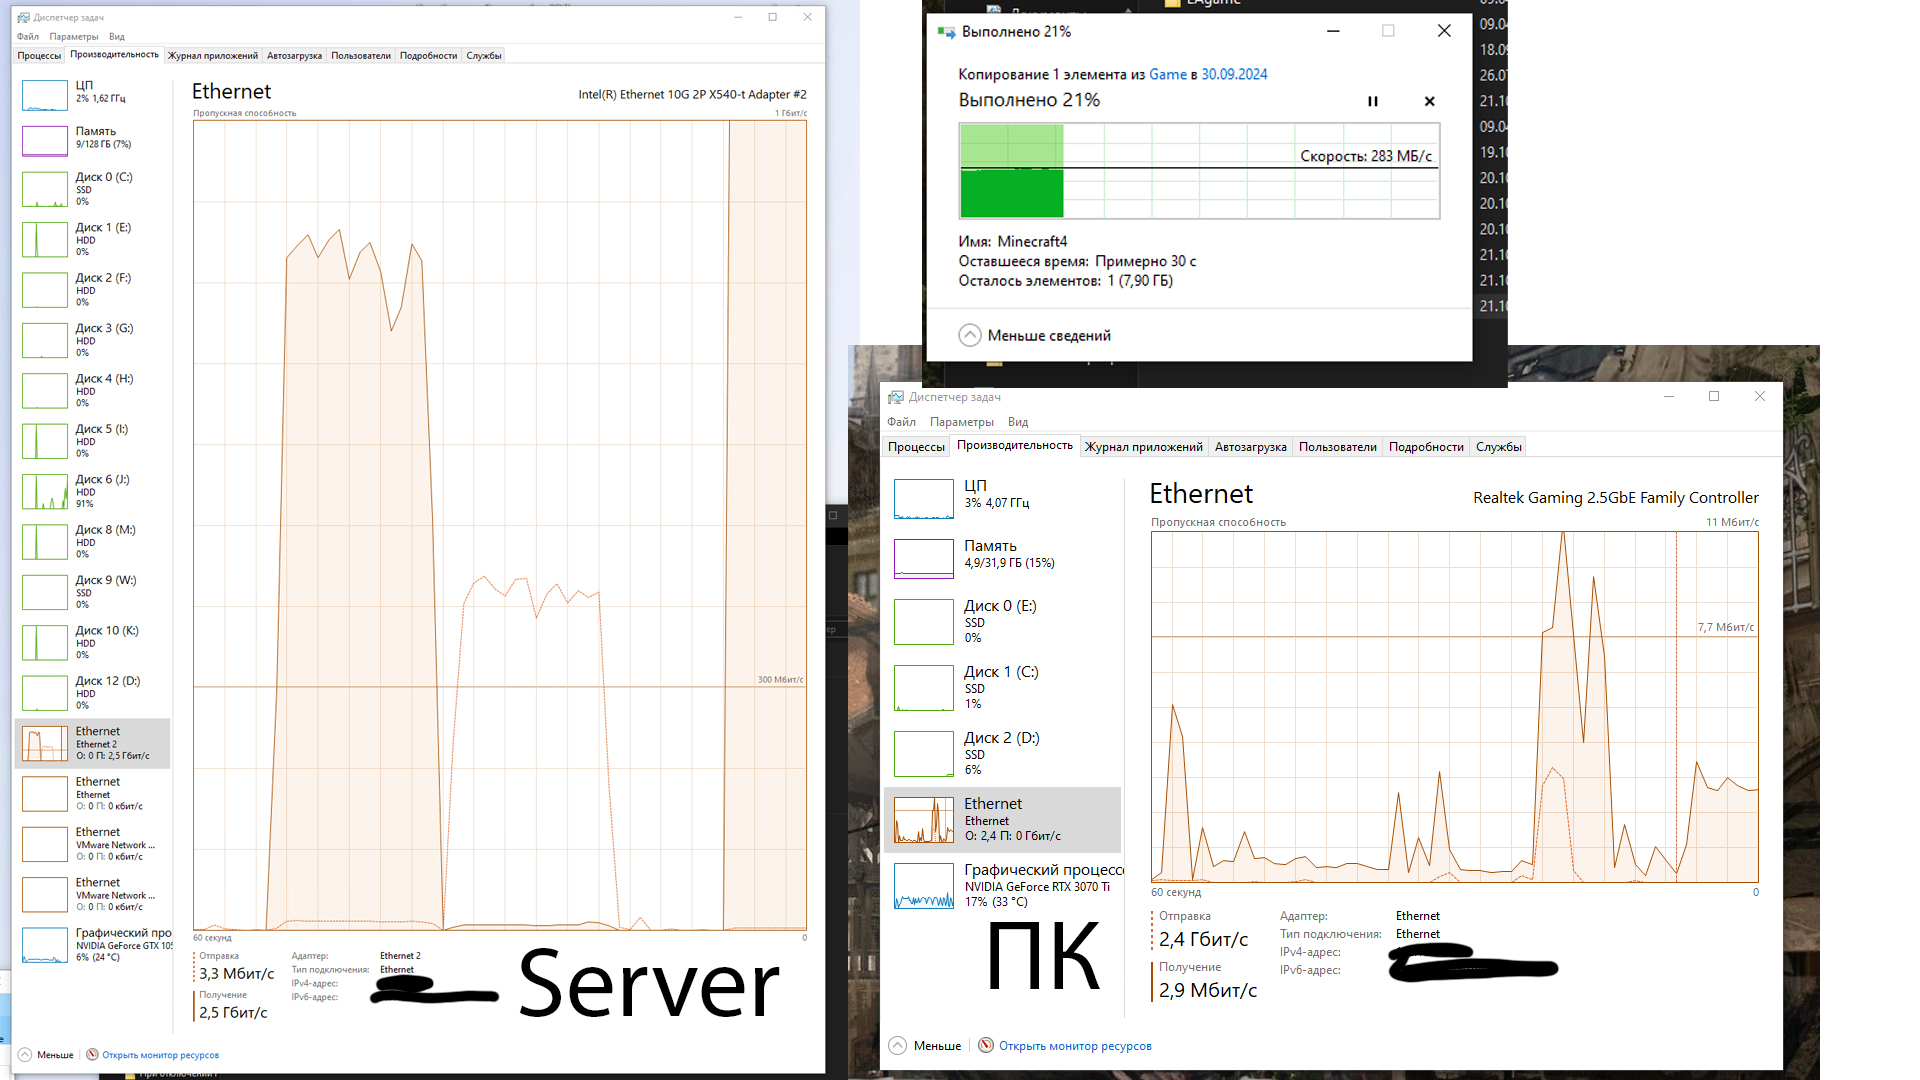Select ЦП graph thumbnail in PC task manager

click(x=923, y=498)
